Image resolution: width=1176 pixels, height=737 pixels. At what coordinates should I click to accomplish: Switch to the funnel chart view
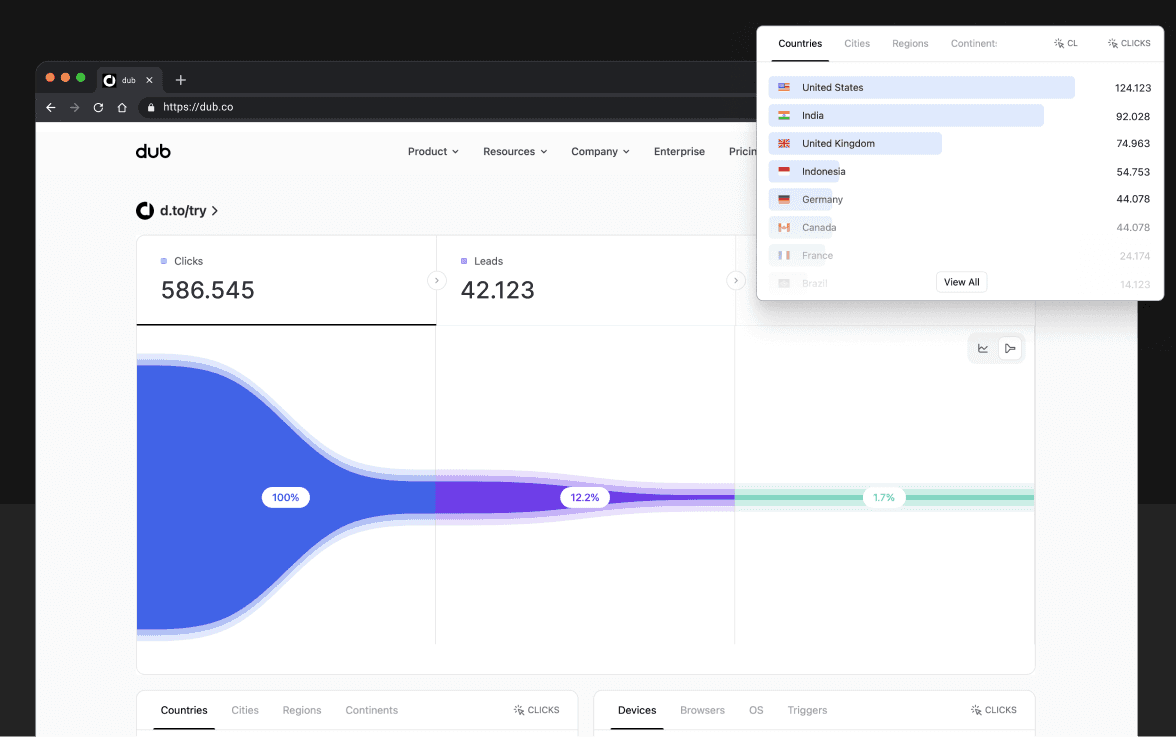pyautogui.click(x=1010, y=348)
